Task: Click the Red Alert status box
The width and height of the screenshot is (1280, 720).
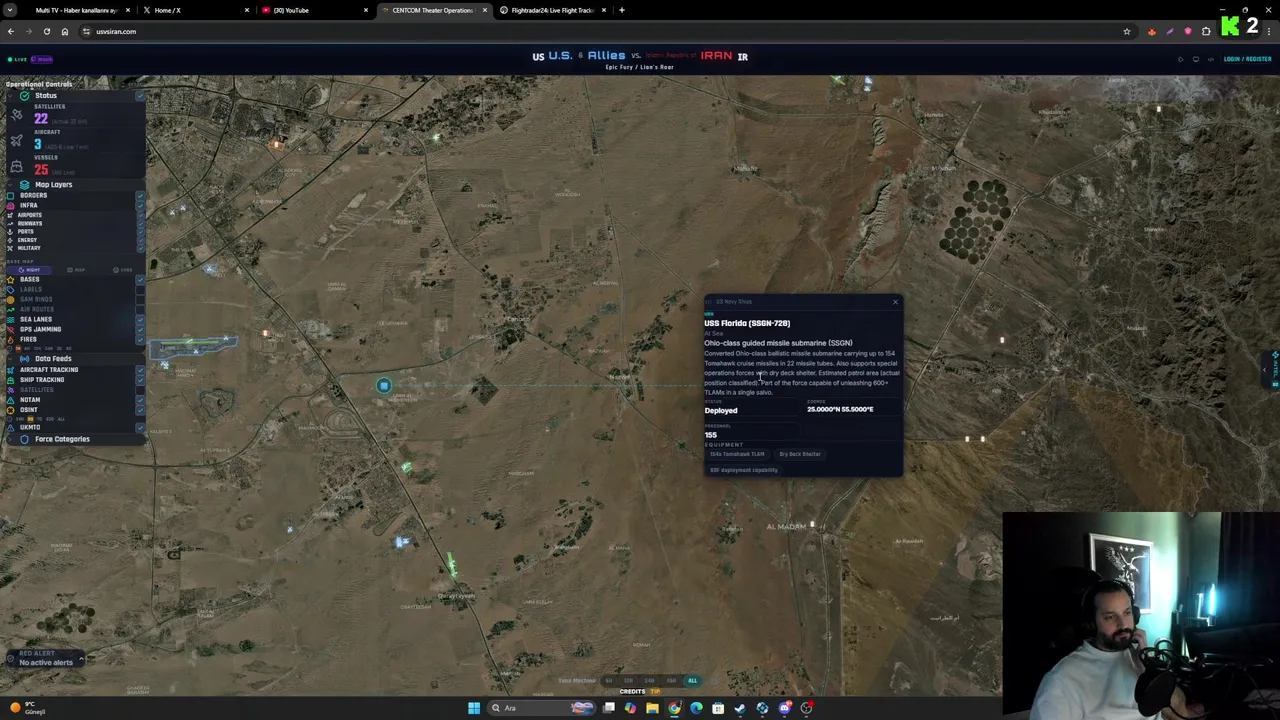Action: [x=45, y=658]
